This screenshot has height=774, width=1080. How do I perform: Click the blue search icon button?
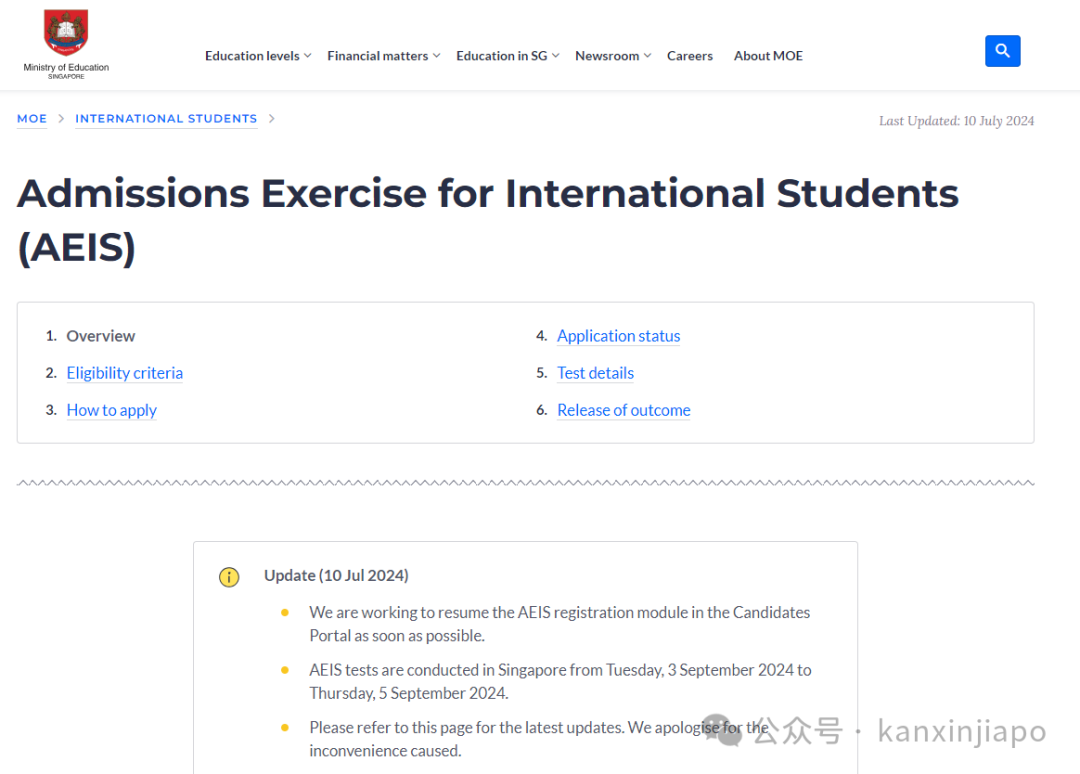point(1002,51)
